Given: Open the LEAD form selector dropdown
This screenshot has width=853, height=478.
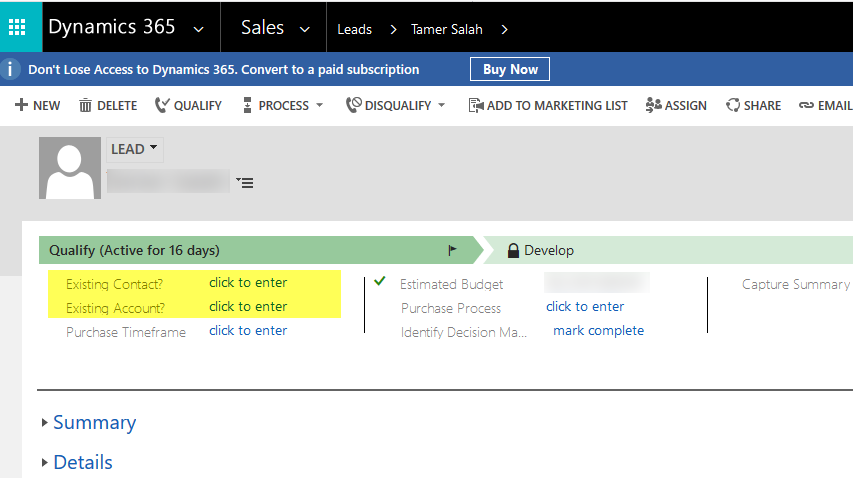Looking at the screenshot, I should click(x=134, y=149).
